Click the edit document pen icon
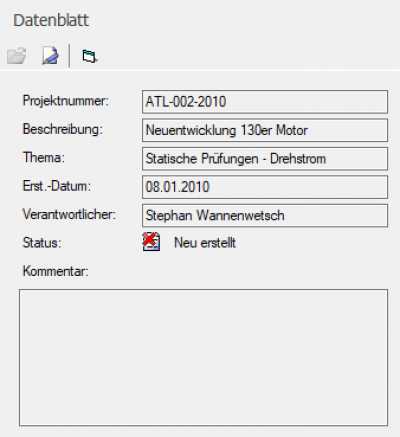 (50, 55)
